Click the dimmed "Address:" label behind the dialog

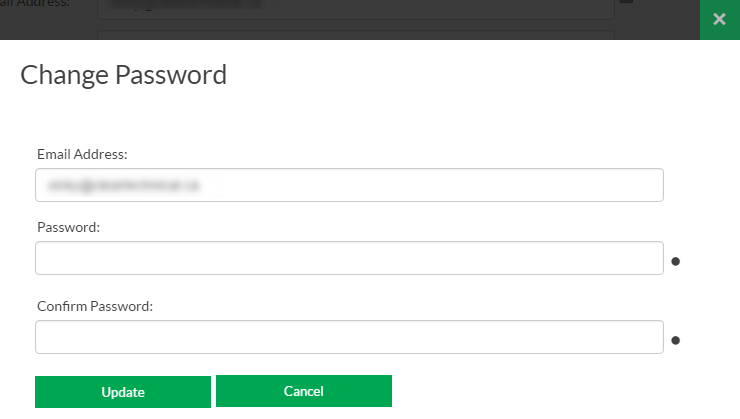42,4
